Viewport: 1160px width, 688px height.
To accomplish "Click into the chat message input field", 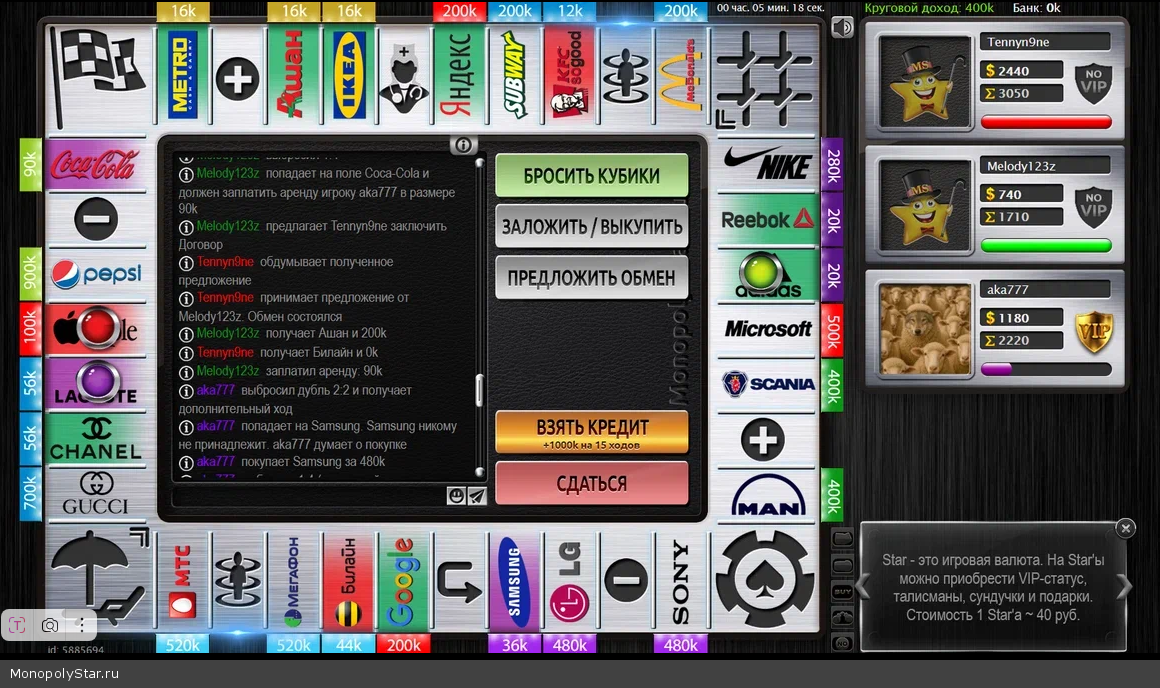I will click(309, 496).
